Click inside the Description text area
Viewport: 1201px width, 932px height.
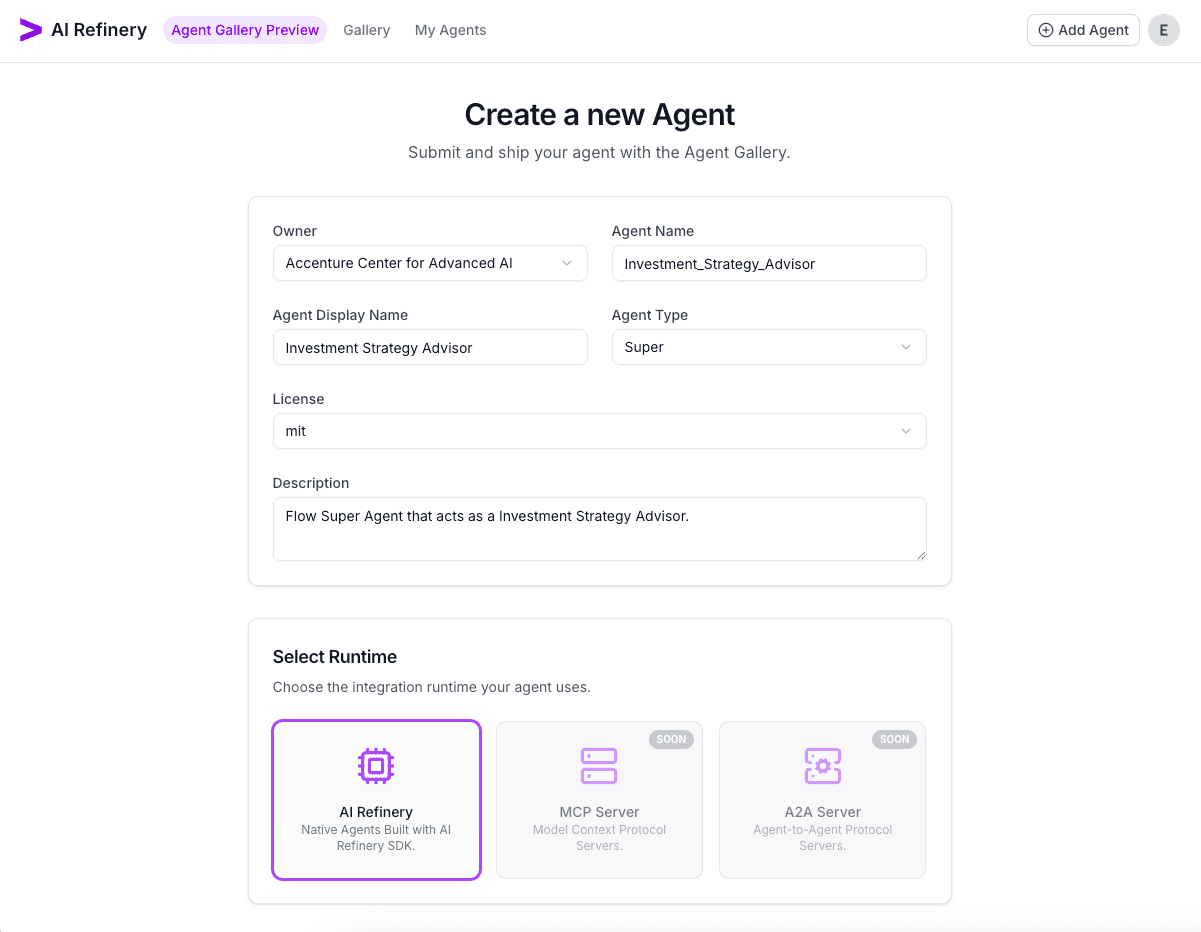pyautogui.click(x=599, y=528)
